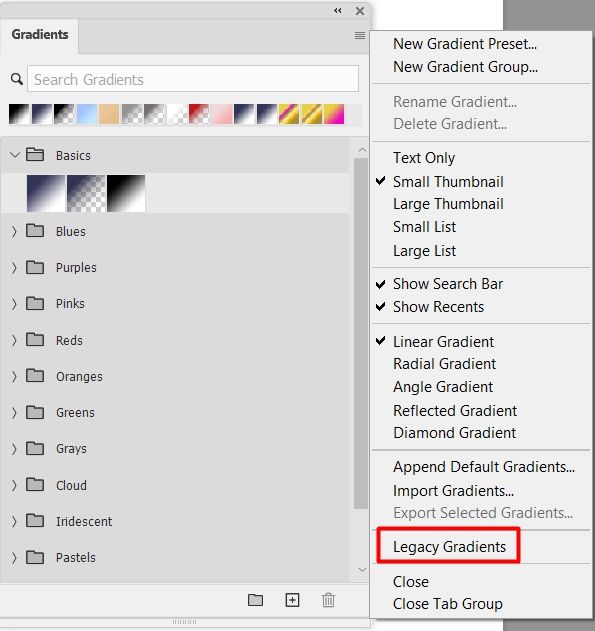Viewport: 595px width, 631px height.
Task: Expand the Purples gradient group
Action: pos(14,268)
